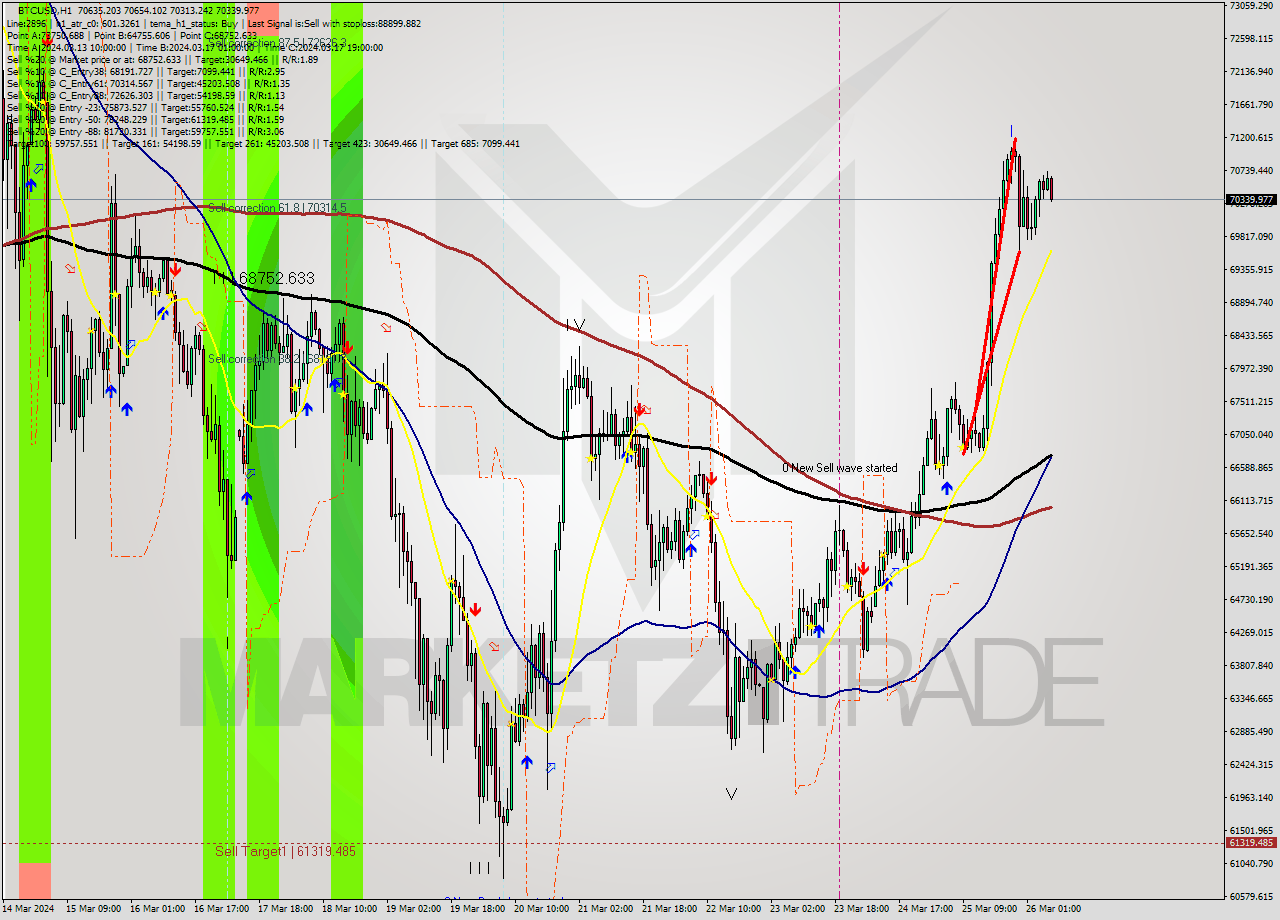Click price axis label 63346.665
The image size is (1280, 920).
click(1250, 699)
